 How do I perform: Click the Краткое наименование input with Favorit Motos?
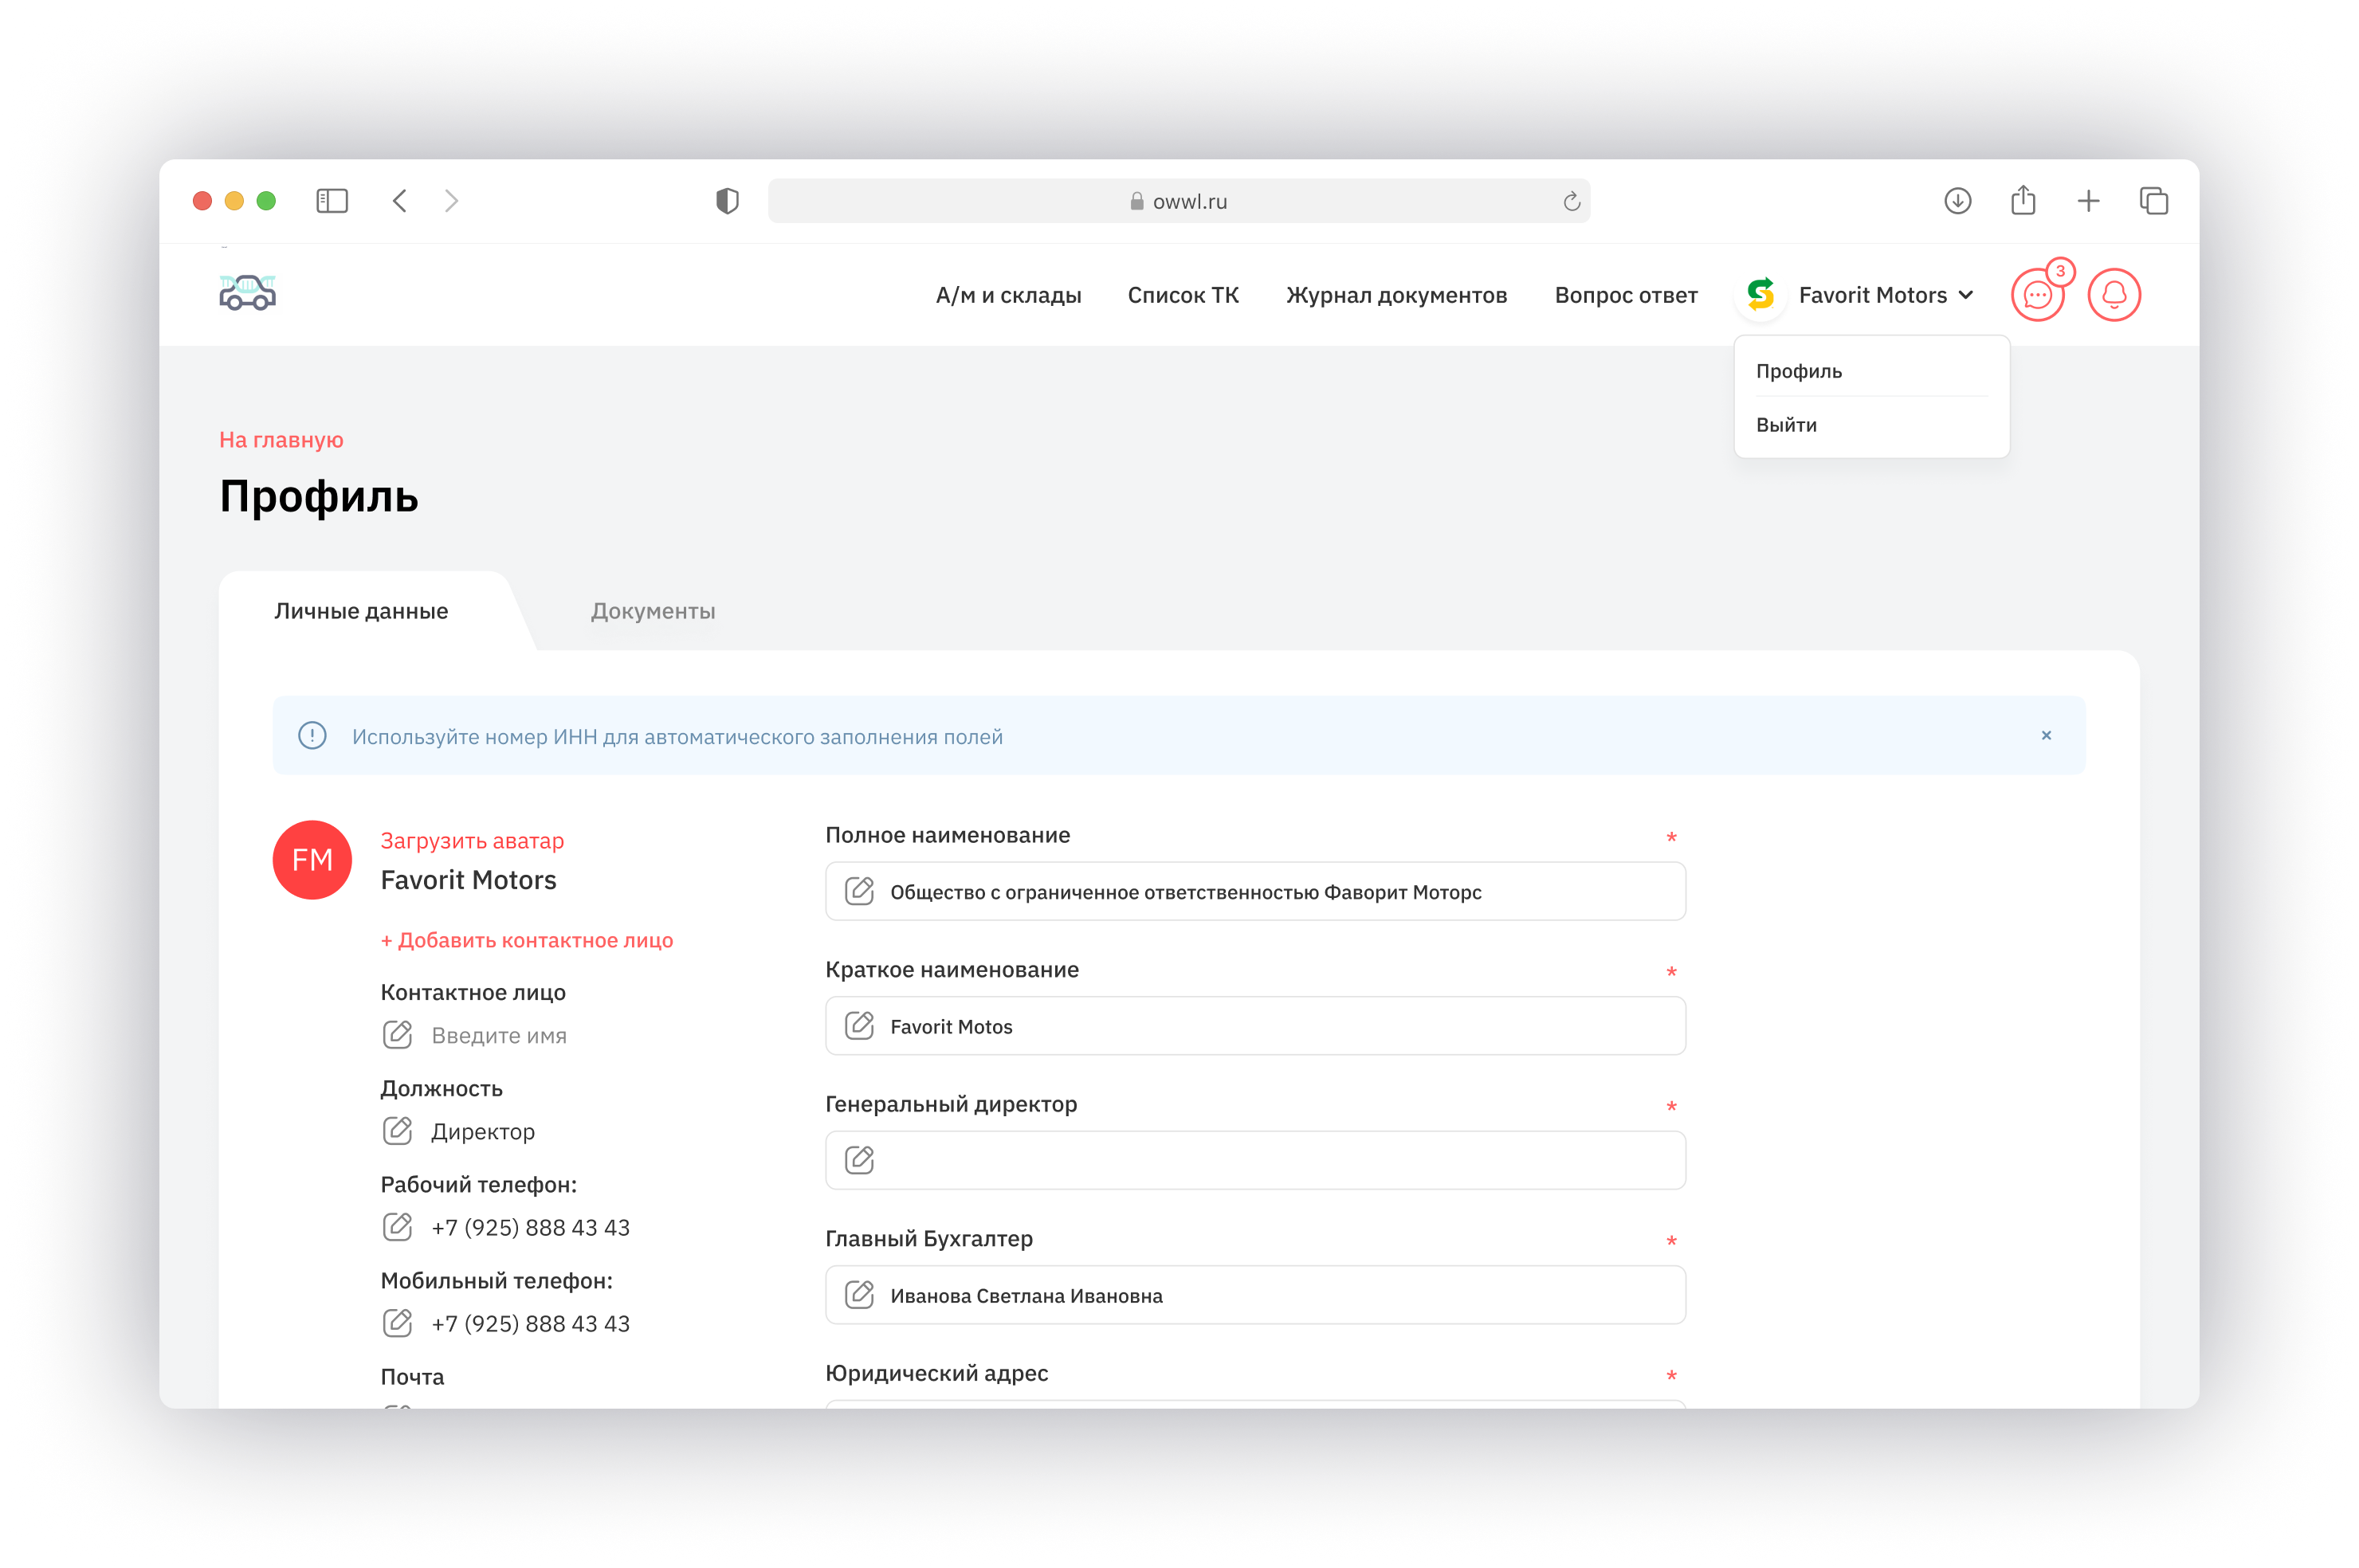1255,1026
